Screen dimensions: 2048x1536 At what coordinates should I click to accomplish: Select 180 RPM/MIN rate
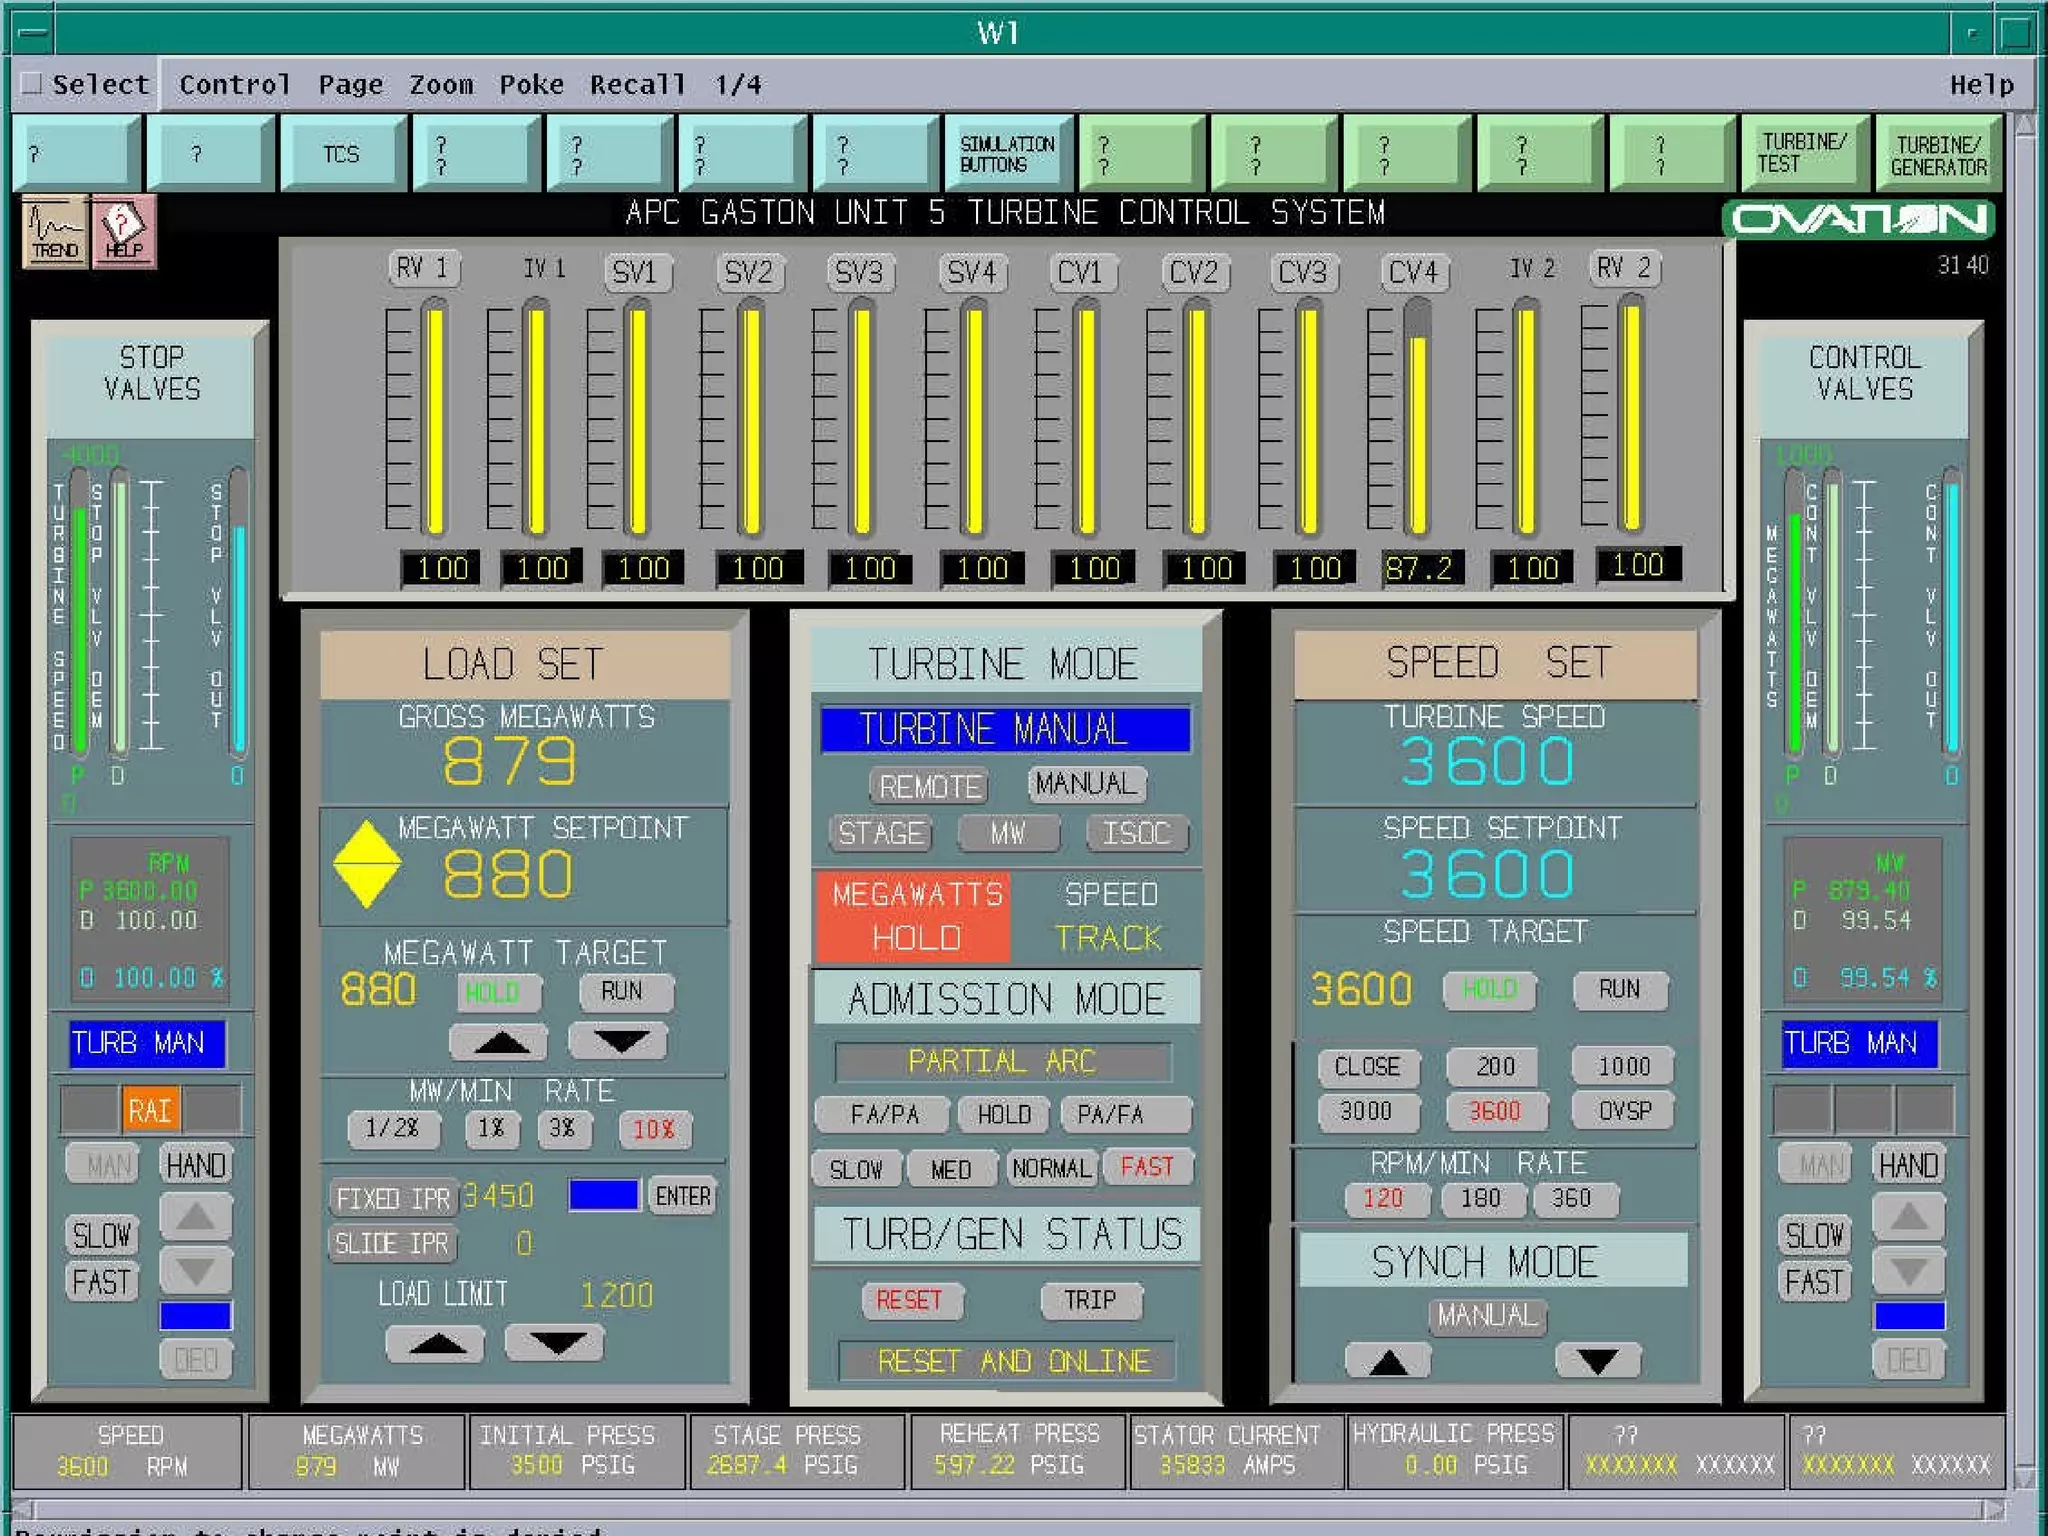click(1481, 1198)
